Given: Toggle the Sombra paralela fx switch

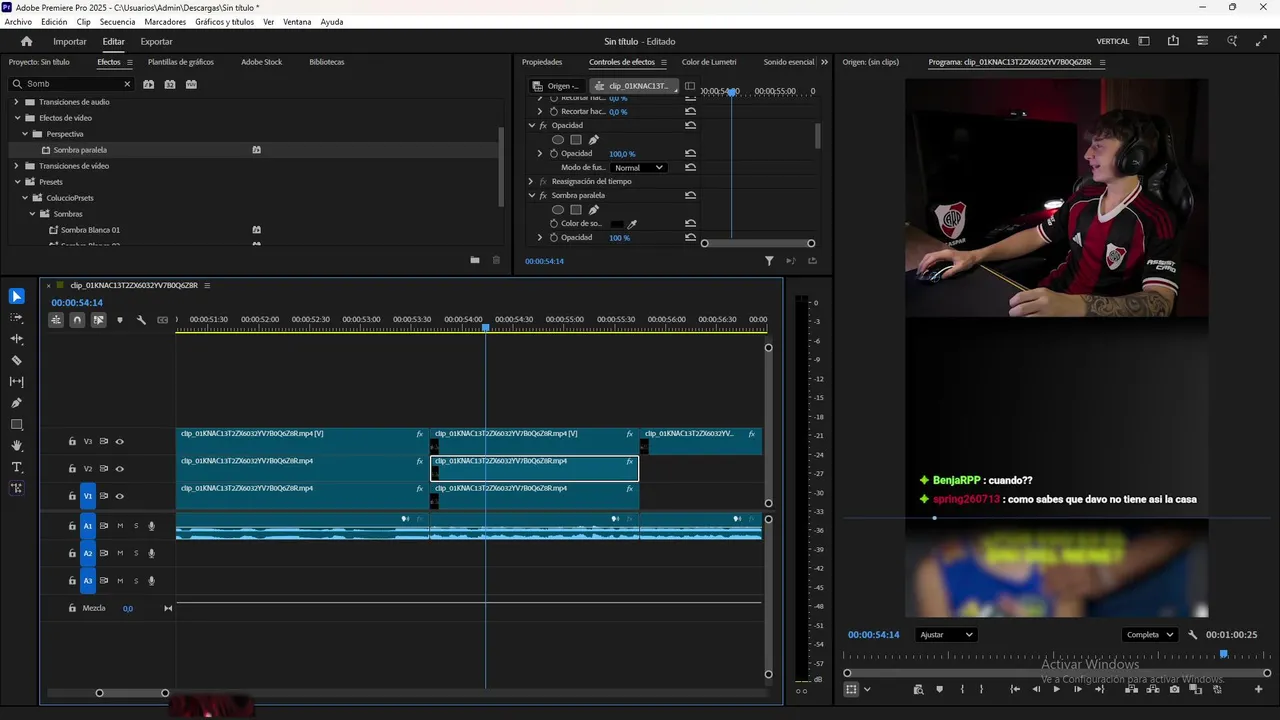Looking at the screenshot, I should pos(543,195).
